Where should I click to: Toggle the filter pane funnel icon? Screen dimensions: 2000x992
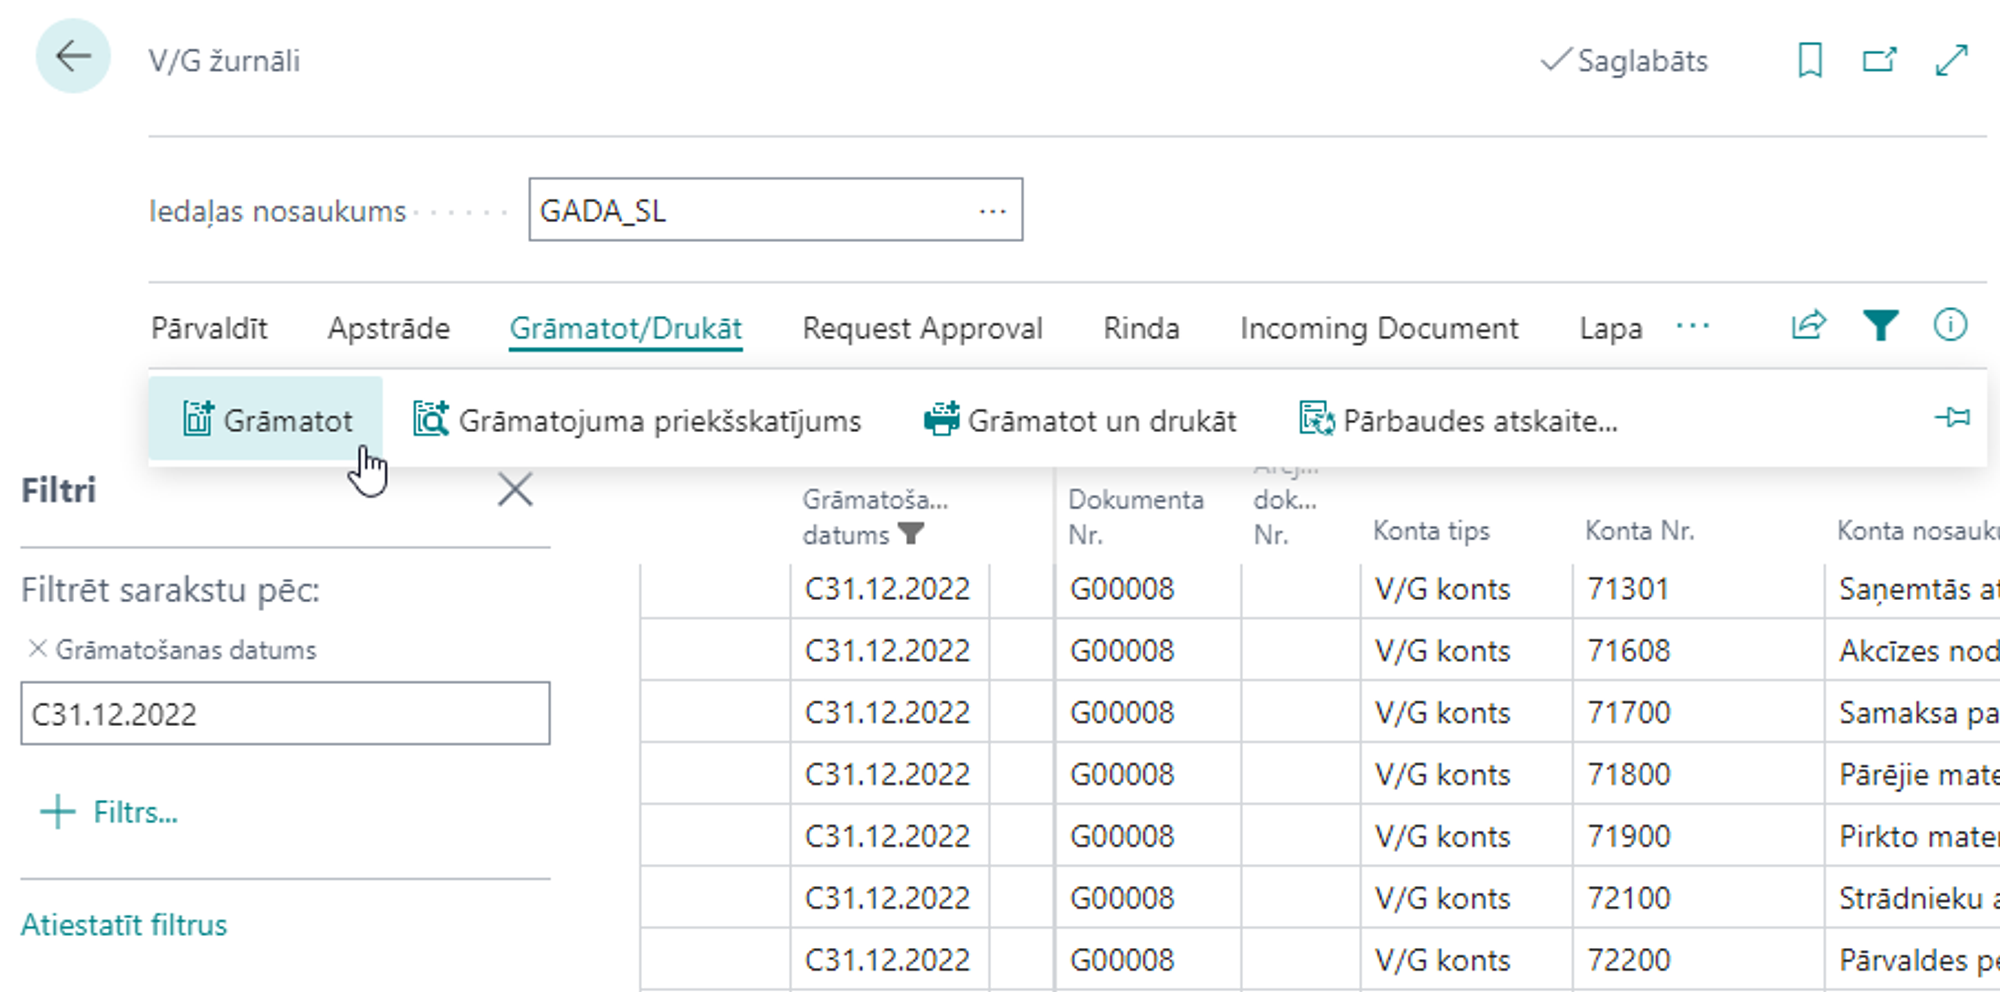tap(1880, 326)
